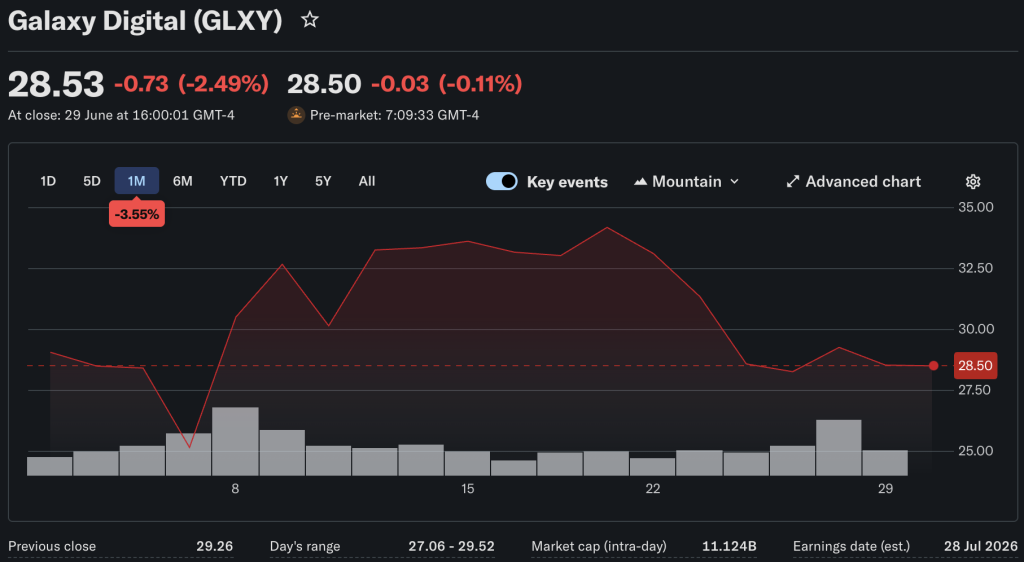Click the Market cap (intra-day) label

pos(599,546)
